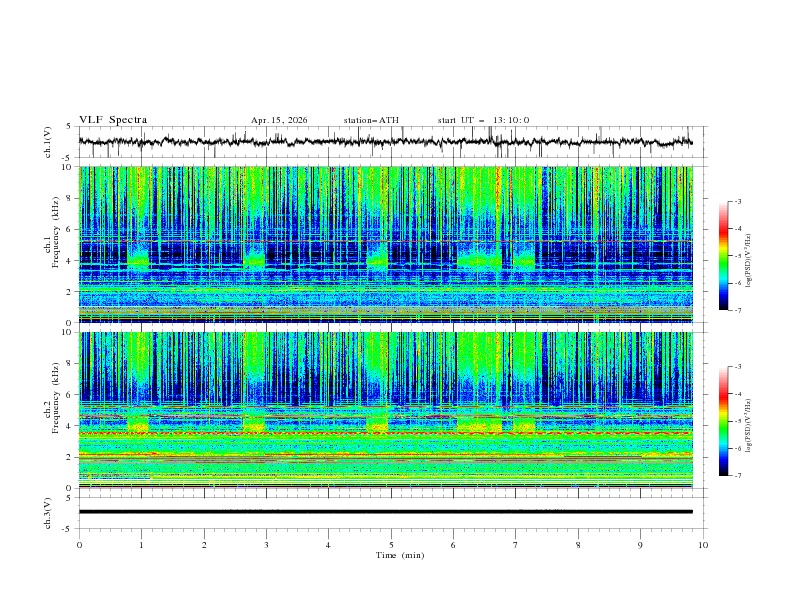
Task: Click the ch.1 voltage waveform trace
Action: point(385,142)
